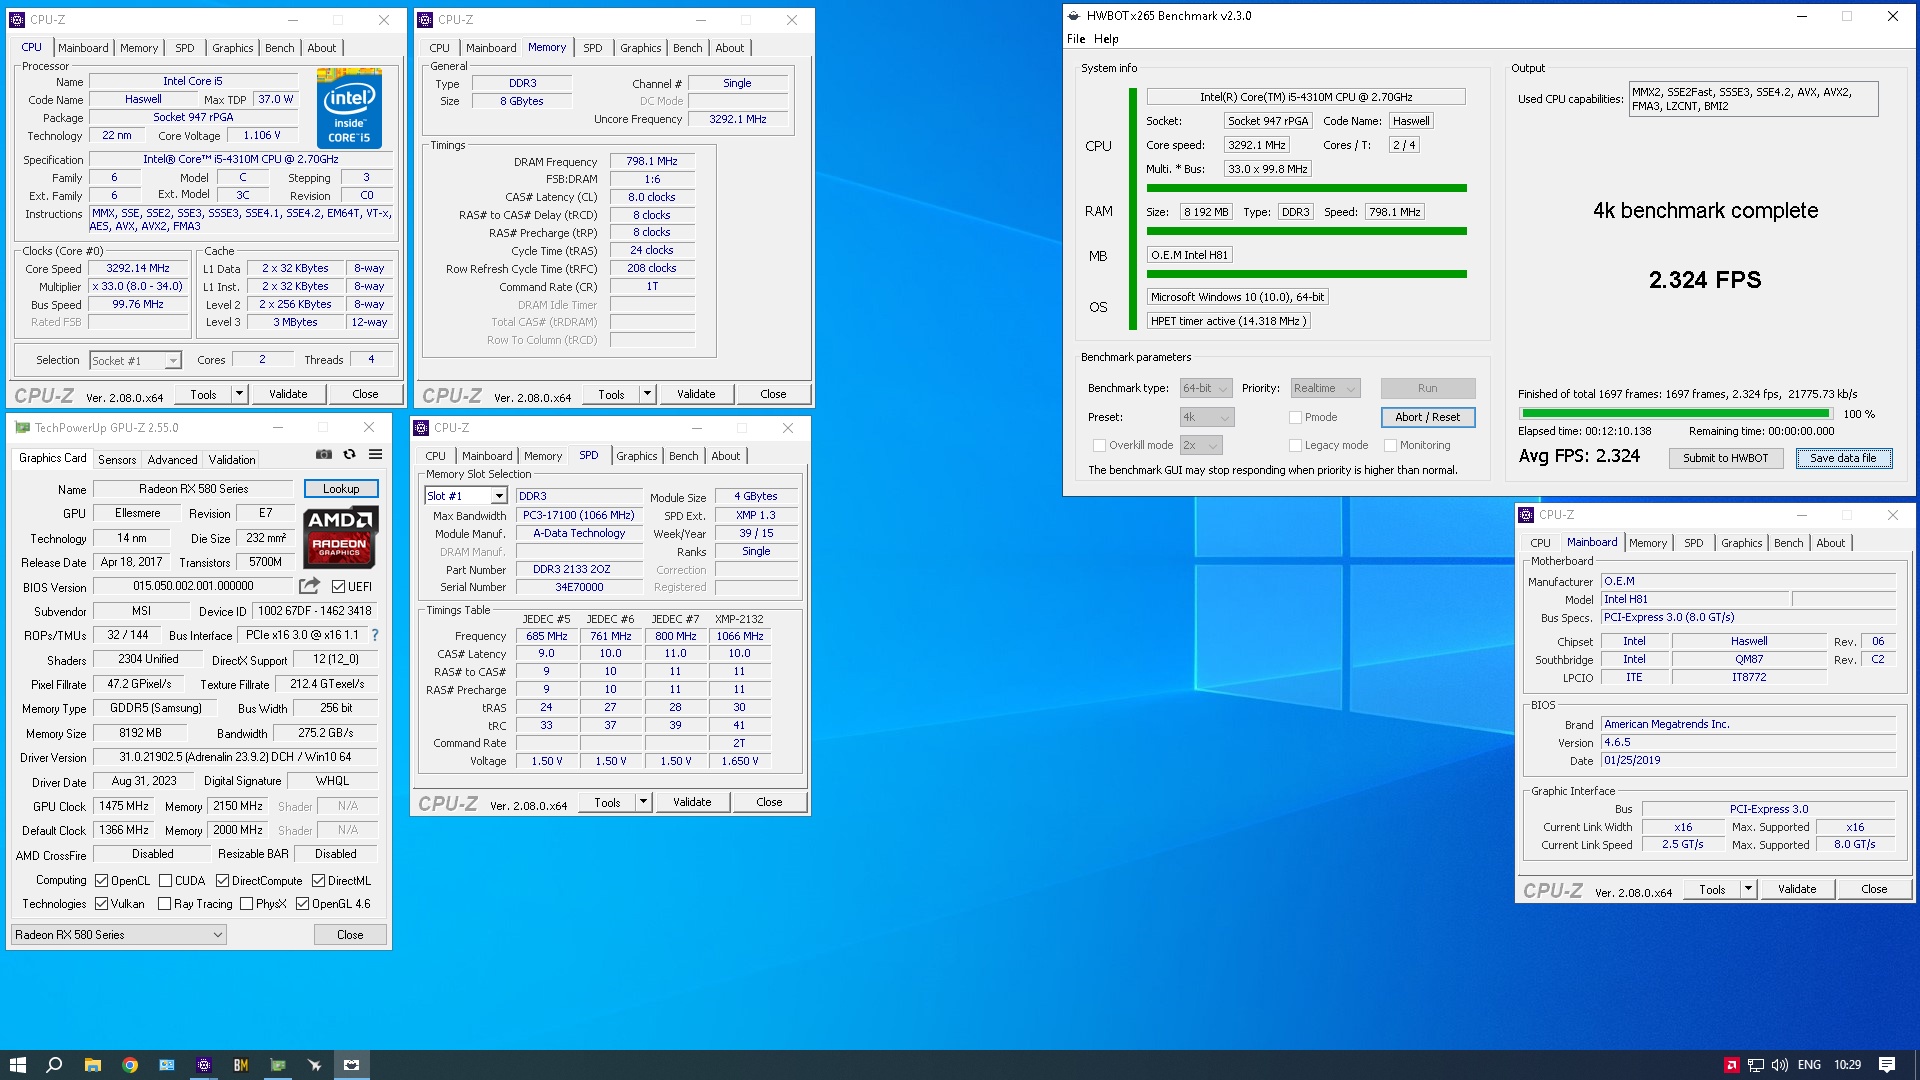Click Save data file button
The image size is (1920, 1080).
pyautogui.click(x=1843, y=458)
